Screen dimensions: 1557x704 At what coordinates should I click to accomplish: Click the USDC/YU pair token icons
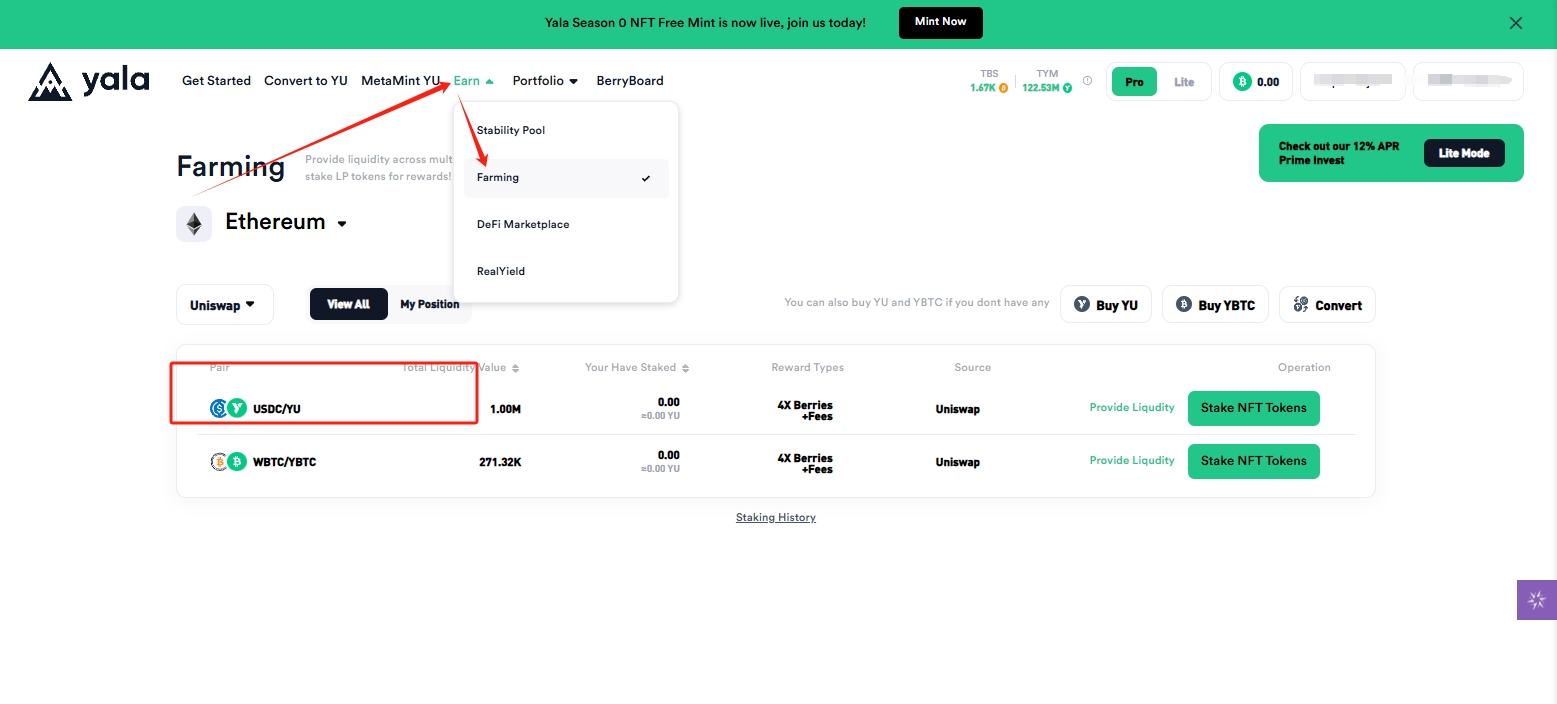227,408
